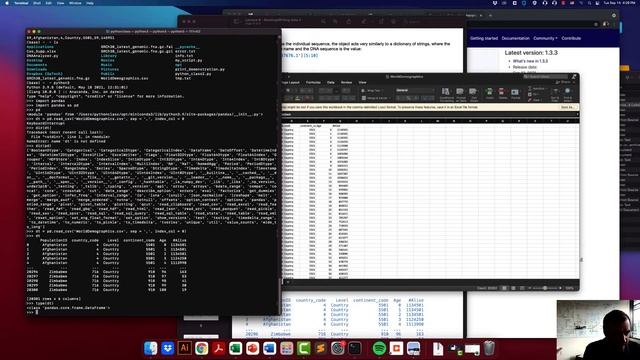Adjust Excel zoom slider in status bar

coord(544,288)
